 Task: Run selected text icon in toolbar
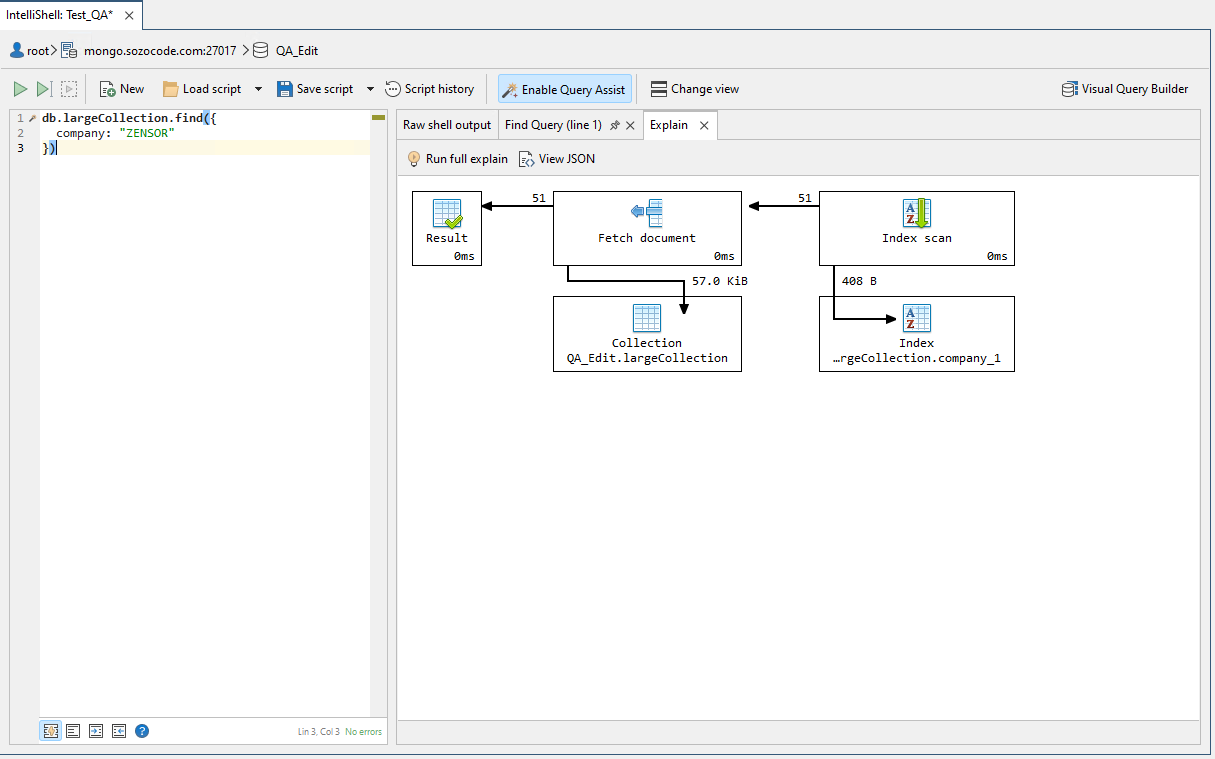tap(69, 89)
